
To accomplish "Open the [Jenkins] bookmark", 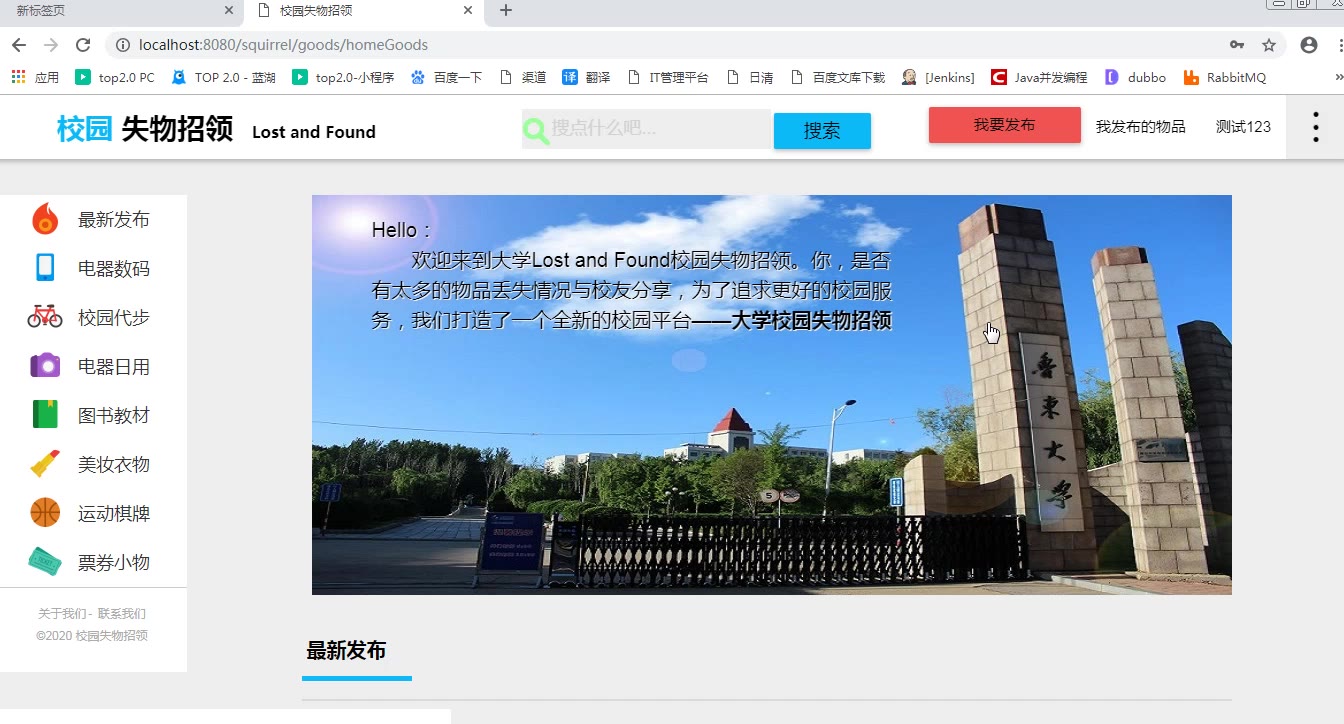I will coord(938,77).
